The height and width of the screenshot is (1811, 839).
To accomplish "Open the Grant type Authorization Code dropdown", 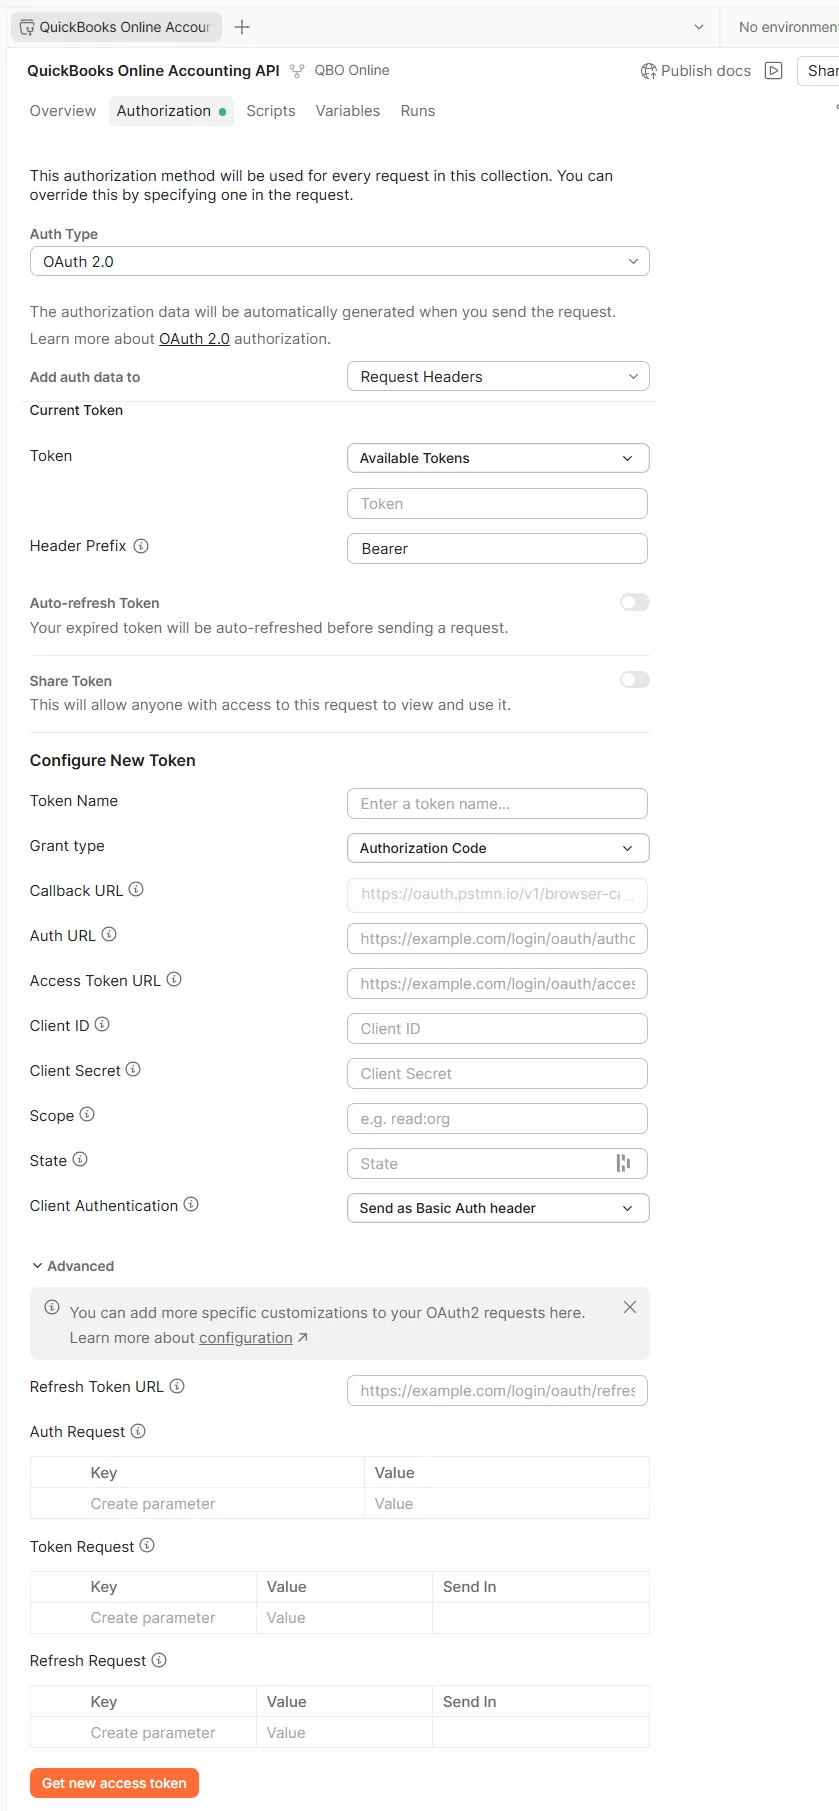I will point(498,848).
